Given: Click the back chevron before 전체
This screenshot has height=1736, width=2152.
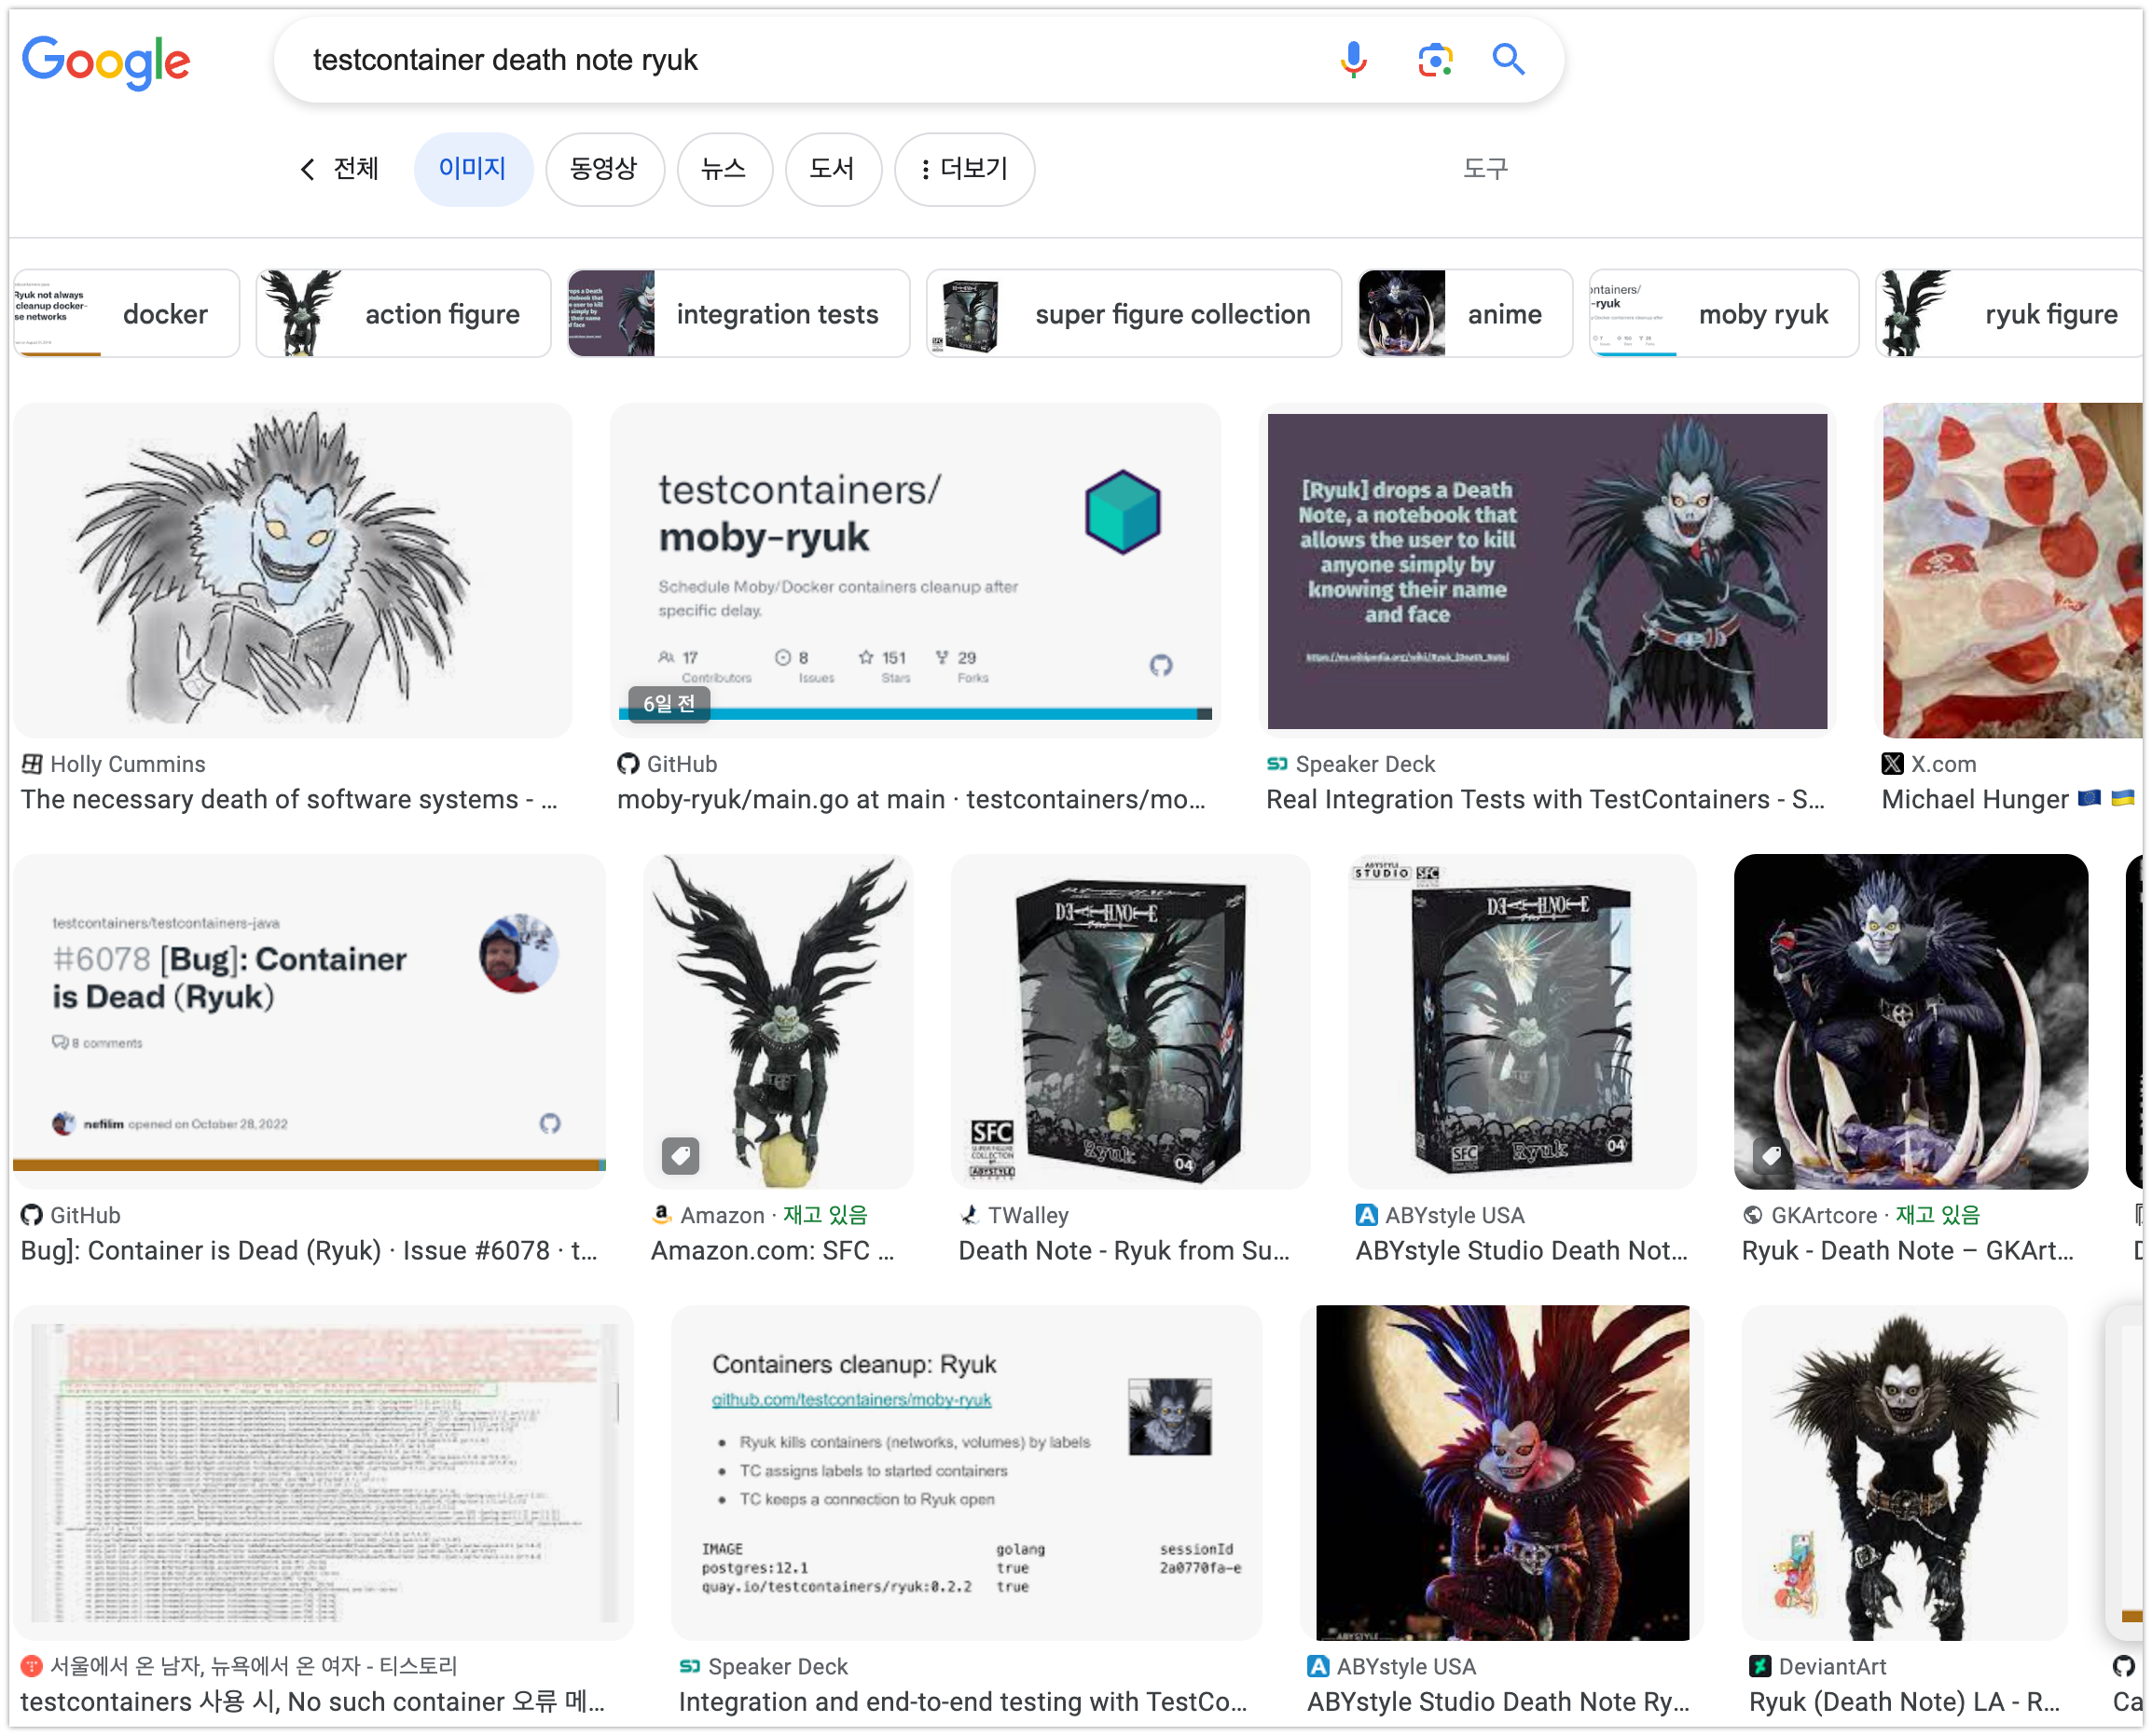Looking at the screenshot, I should click(307, 169).
